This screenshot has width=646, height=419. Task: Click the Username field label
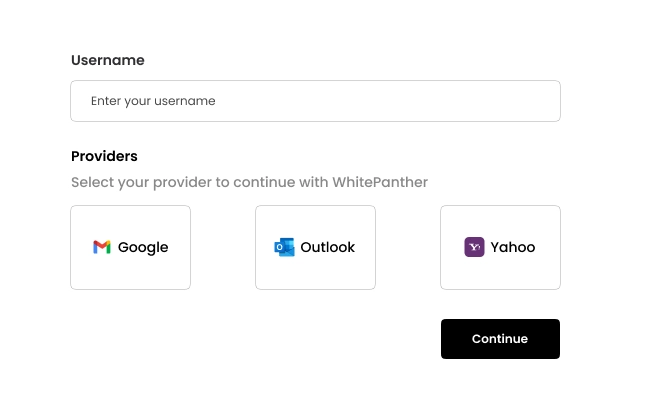click(108, 60)
